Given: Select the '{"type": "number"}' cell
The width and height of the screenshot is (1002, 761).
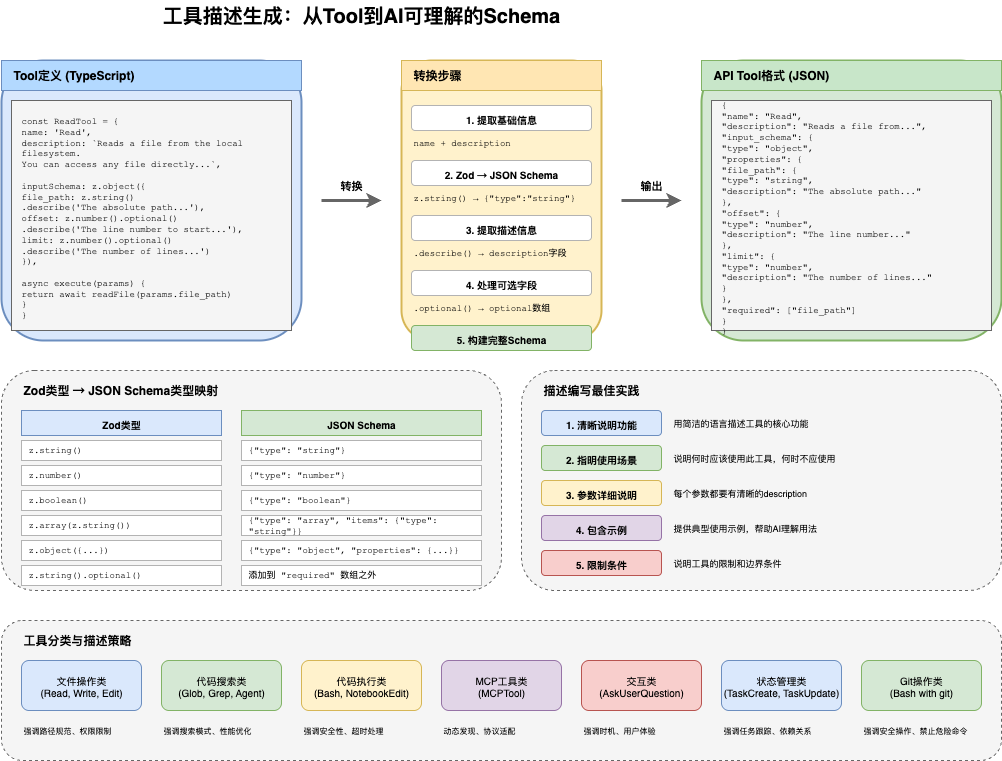Looking at the screenshot, I should tap(361, 475).
